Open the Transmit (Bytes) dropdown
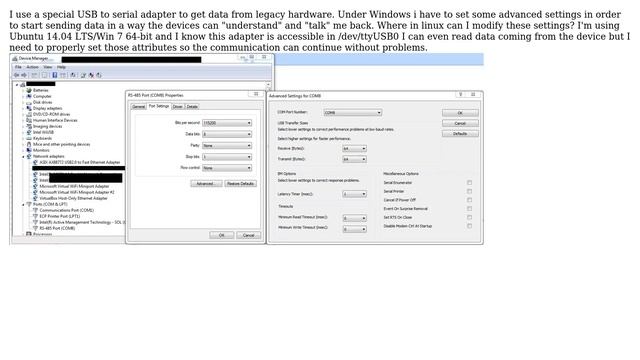Screen dimensions: 640x360 [x=354, y=159]
